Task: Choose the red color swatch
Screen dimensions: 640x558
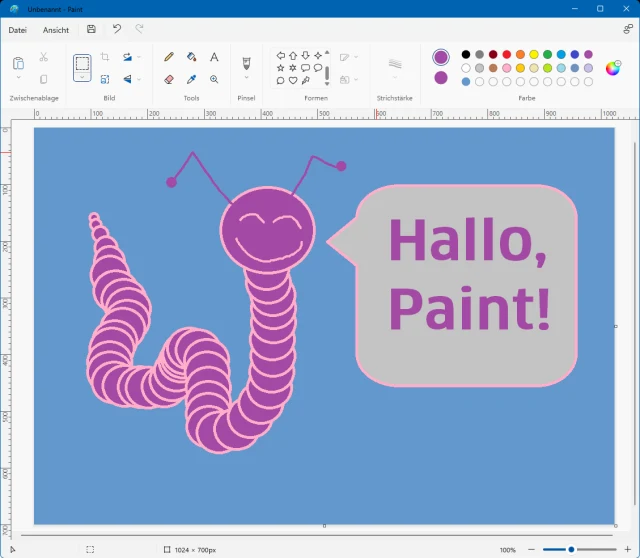Action: coord(507,54)
